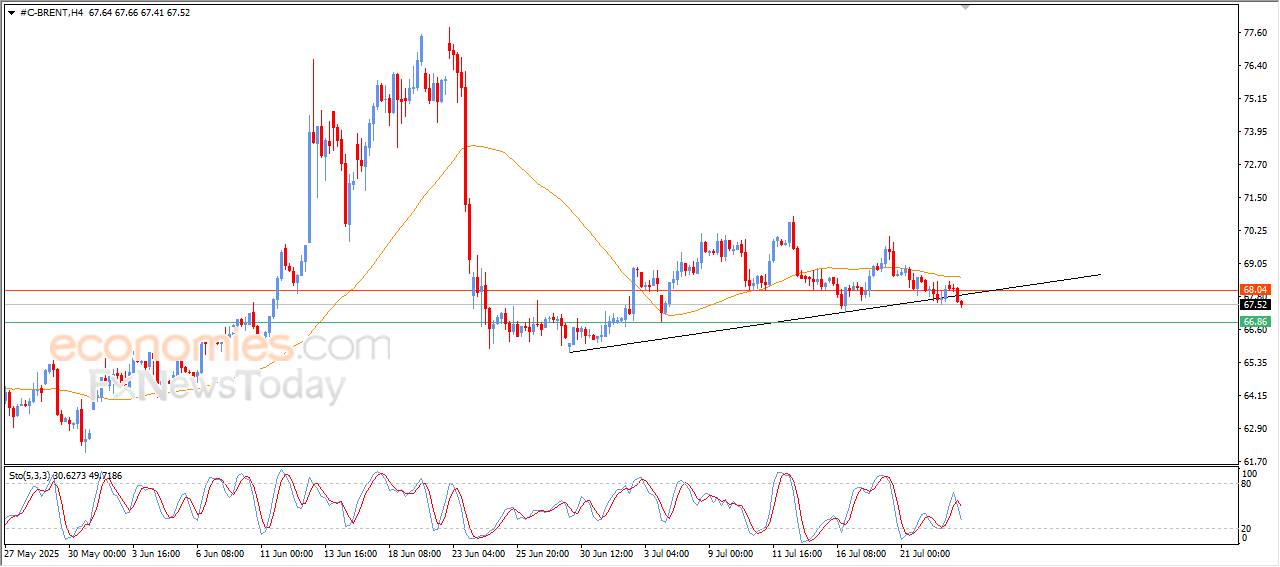Select the #C-BRENT,H4 symbol title text
This screenshot has height=567, width=1280.
(51, 13)
